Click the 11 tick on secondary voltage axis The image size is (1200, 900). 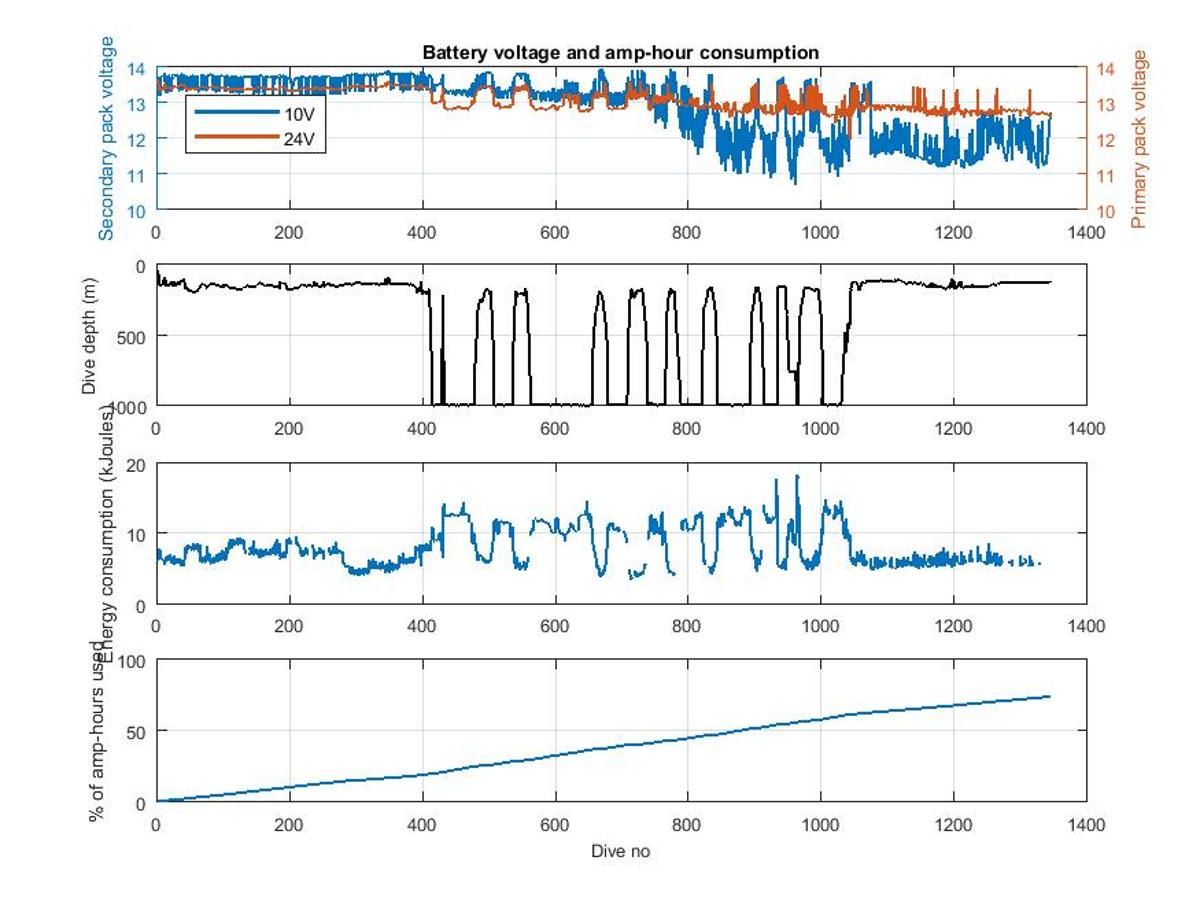(x=138, y=175)
